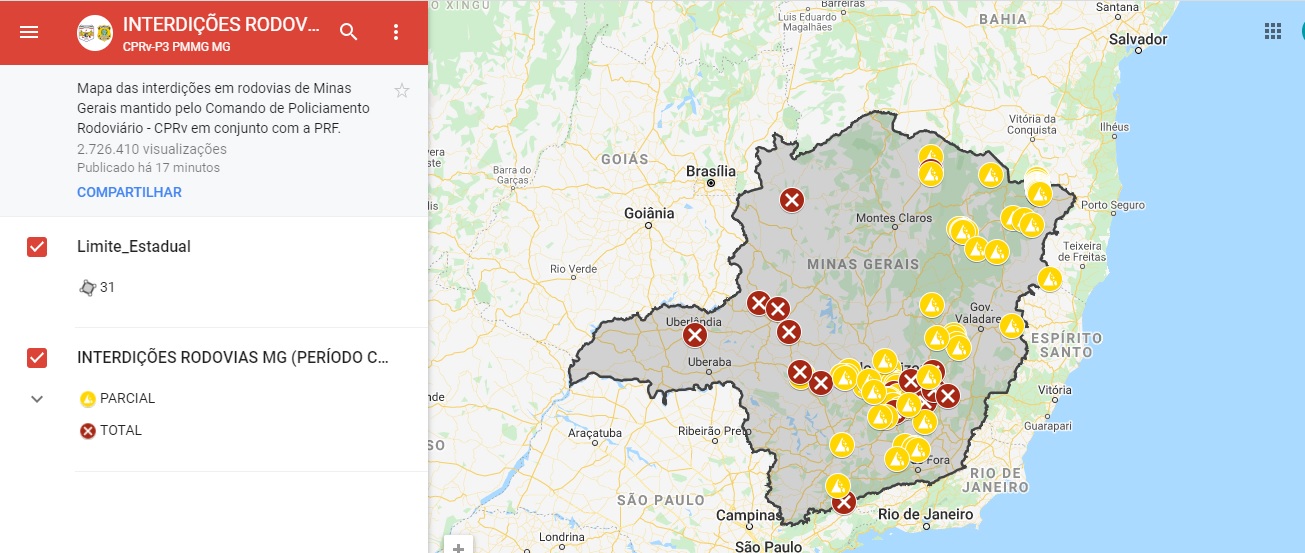Viewport: 1305px width, 553px height.
Task: Collapse the PARCIAL/TOTAL legend chevron
Action: (37, 399)
